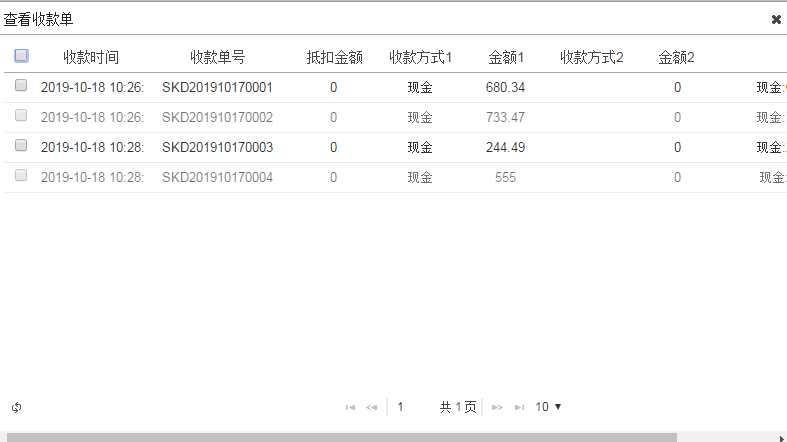
Task: Toggle the select-all checkbox in the header
Action: tap(21, 56)
